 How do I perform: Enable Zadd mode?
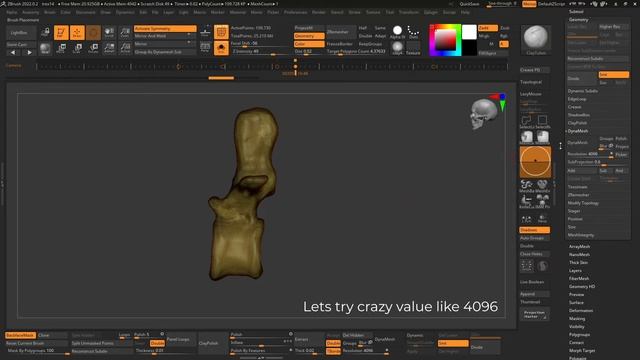pyautogui.click(x=488, y=28)
